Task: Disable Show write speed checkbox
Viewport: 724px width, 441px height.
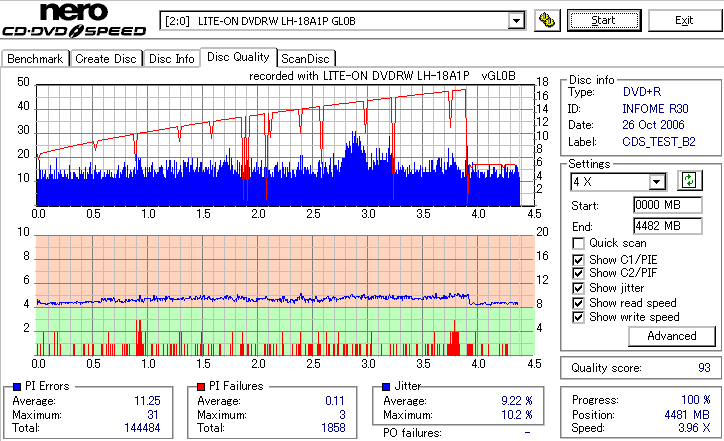Action: click(578, 317)
